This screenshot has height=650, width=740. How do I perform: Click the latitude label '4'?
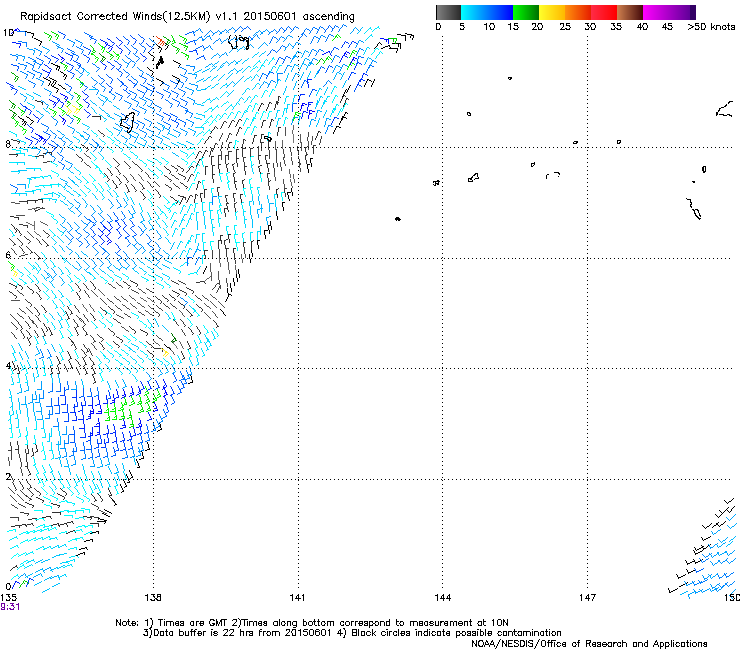coord(8,365)
